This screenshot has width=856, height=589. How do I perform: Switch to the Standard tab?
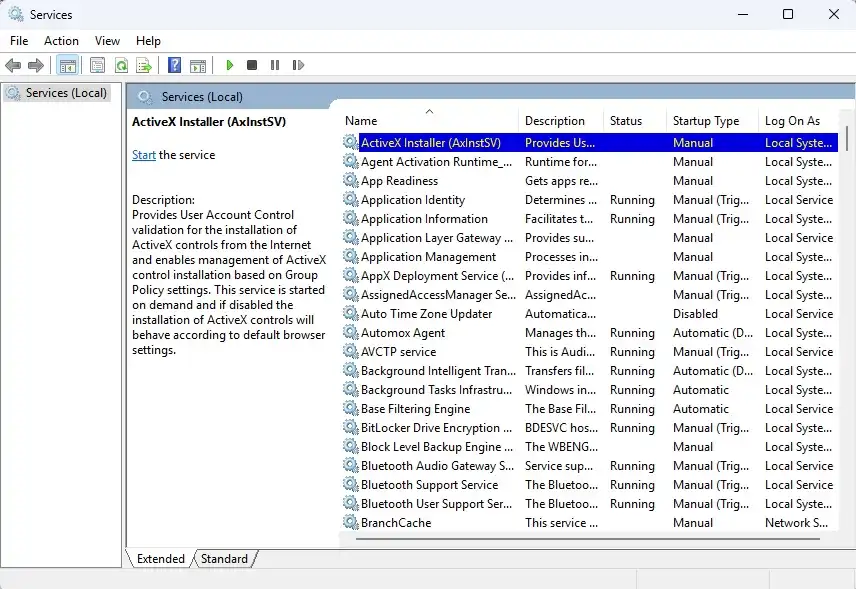[224, 559]
